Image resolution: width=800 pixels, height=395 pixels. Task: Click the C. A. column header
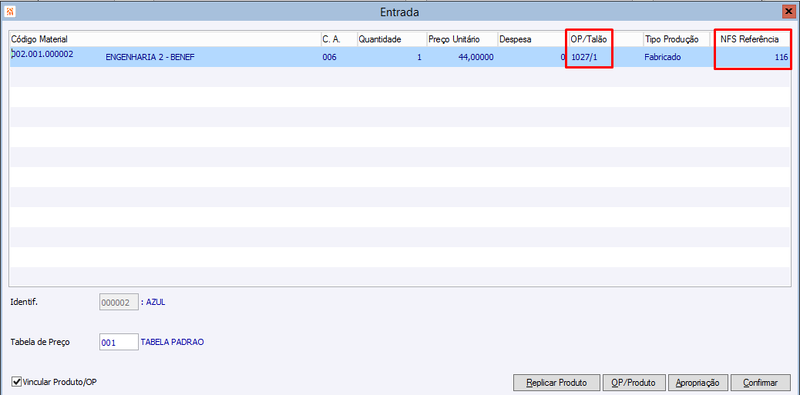point(338,39)
